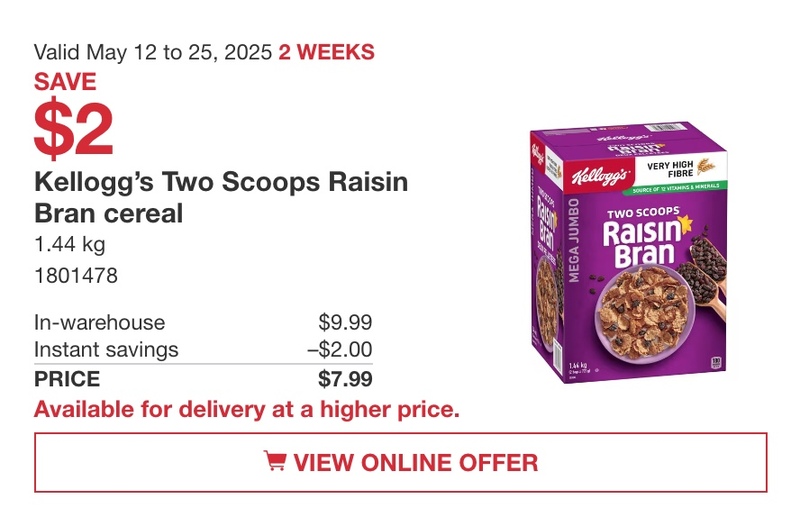The image size is (800, 526).
Task: Open the View Online Offer button
Action: click(401, 462)
